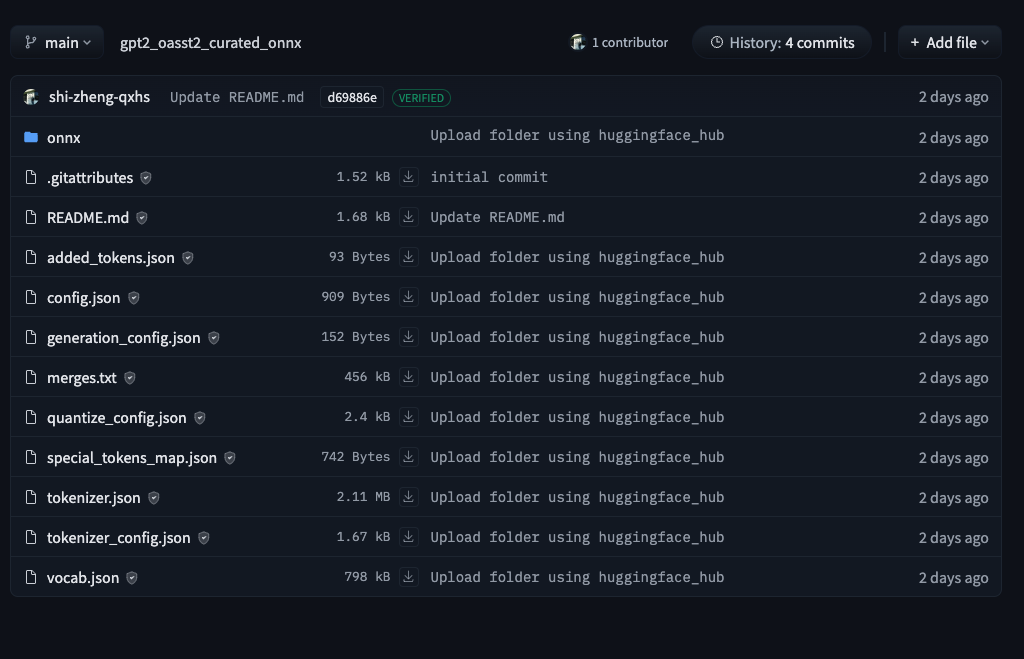Viewport: 1024px width, 659px height.
Task: Open Upload folder commit in tokenizer.json row
Action: [x=577, y=497]
